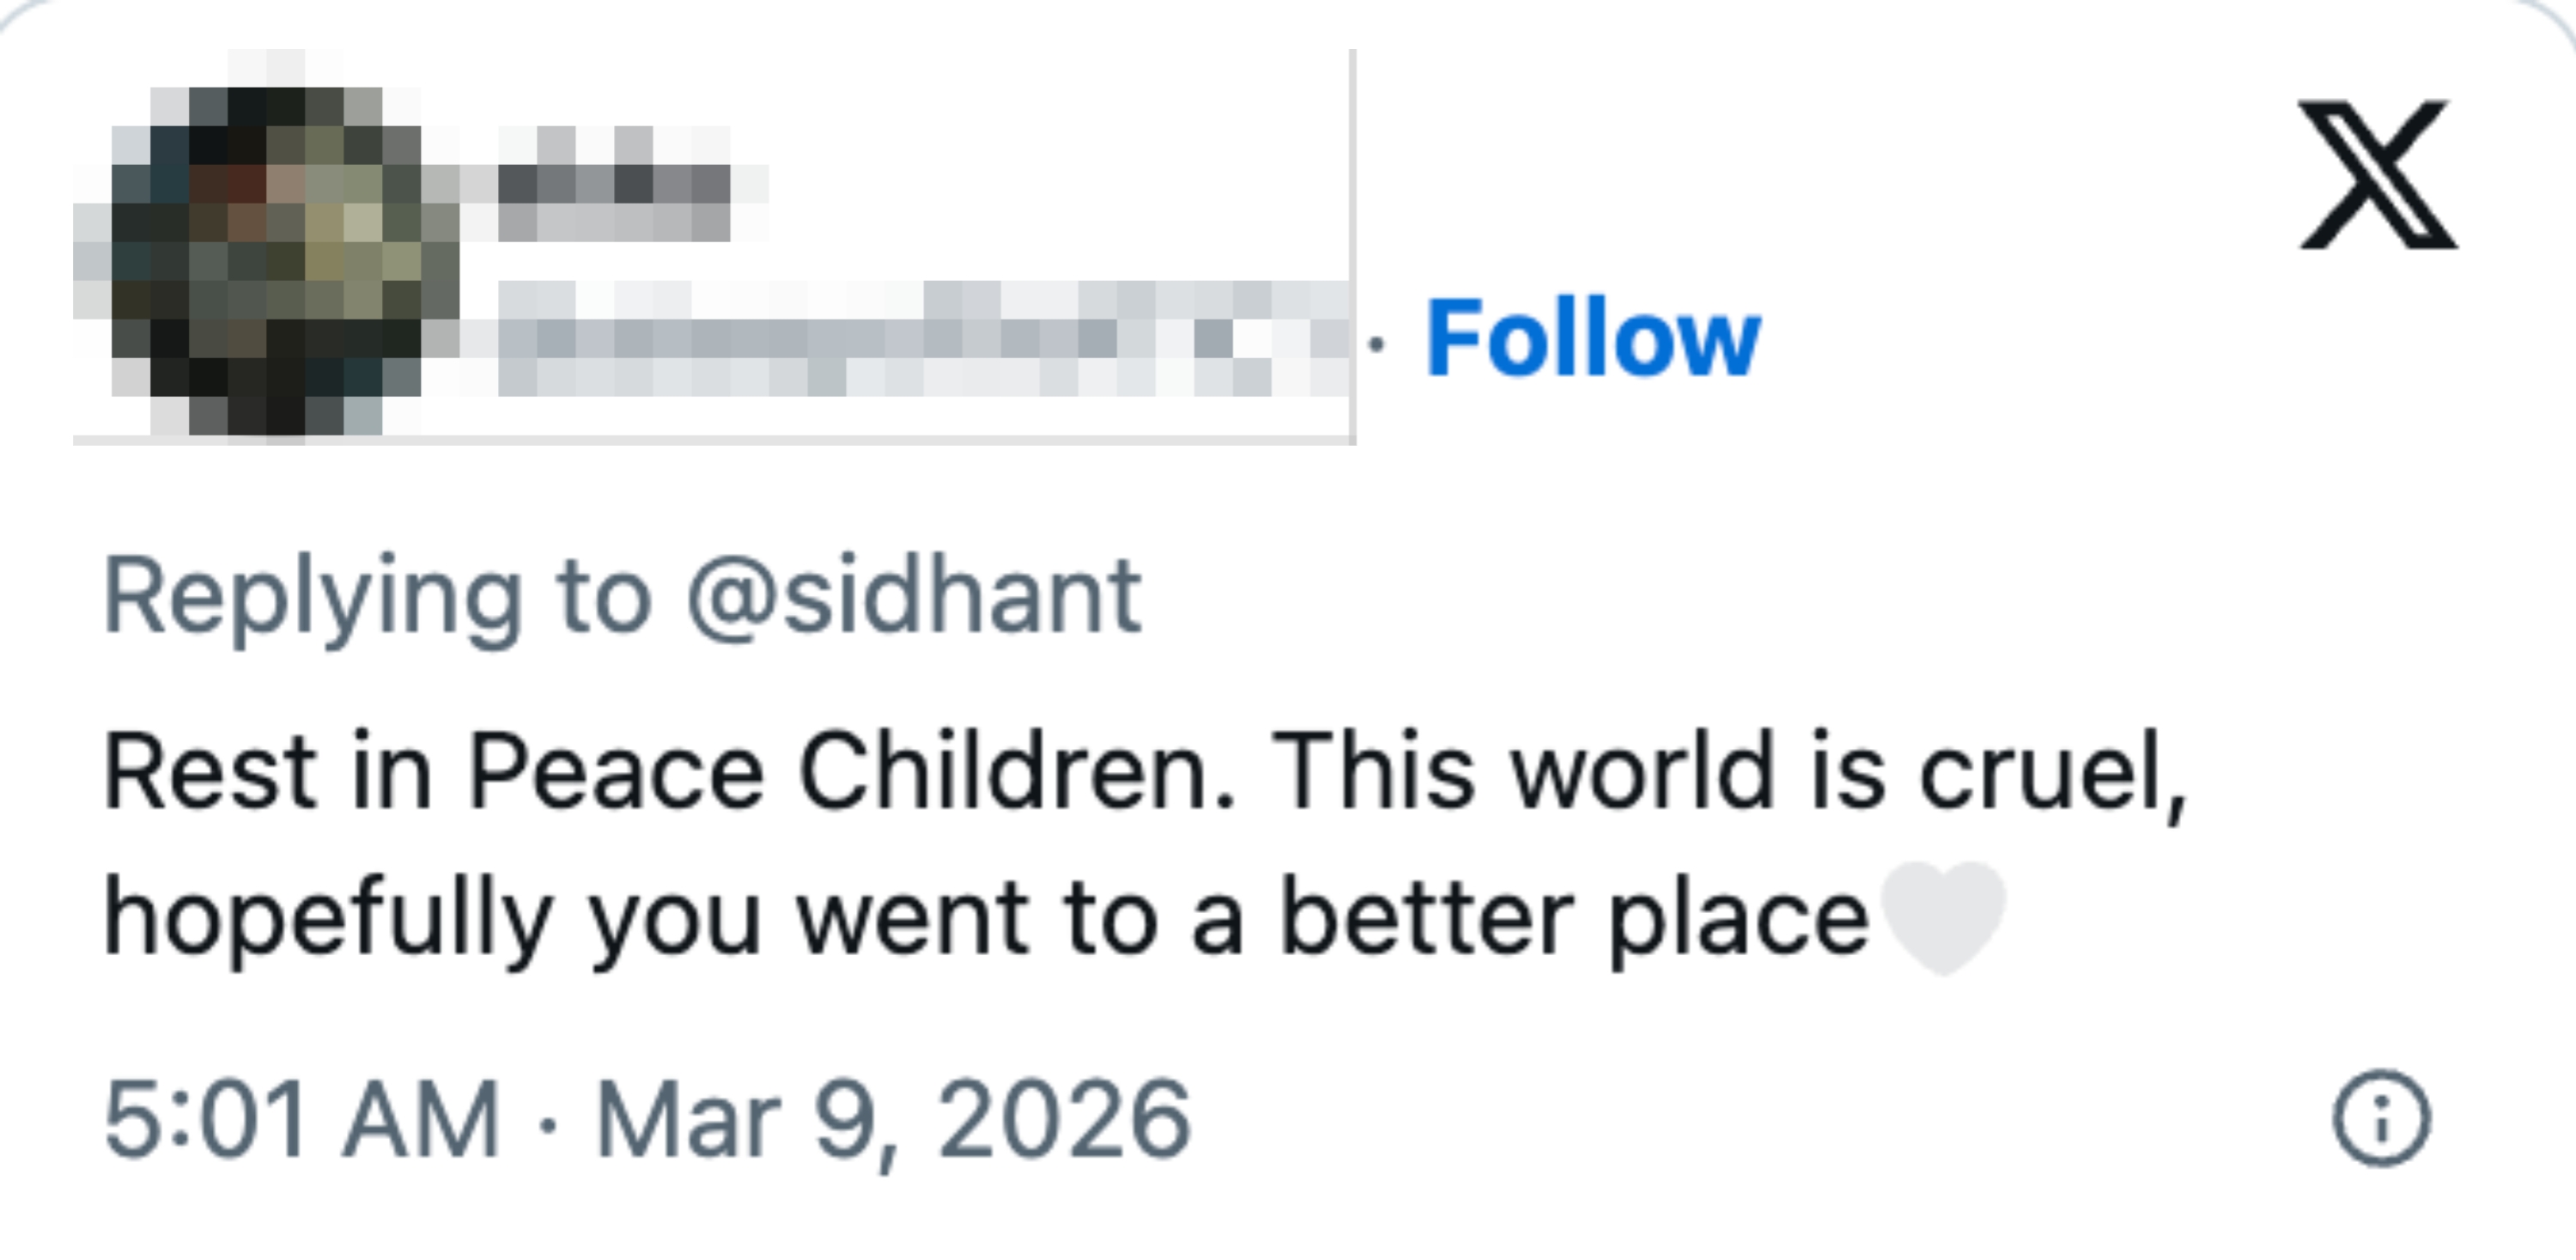Click the white heart emoji
Image resolution: width=2576 pixels, height=1260 pixels.
[1942, 916]
